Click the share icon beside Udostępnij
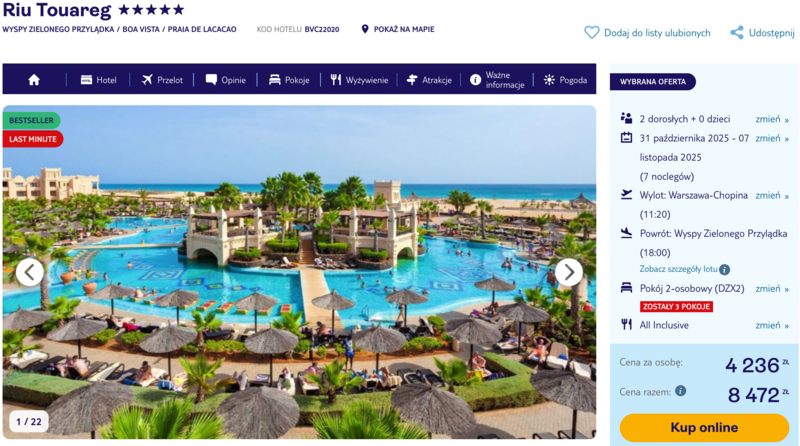Screen dimensions: 800x446 [737, 33]
